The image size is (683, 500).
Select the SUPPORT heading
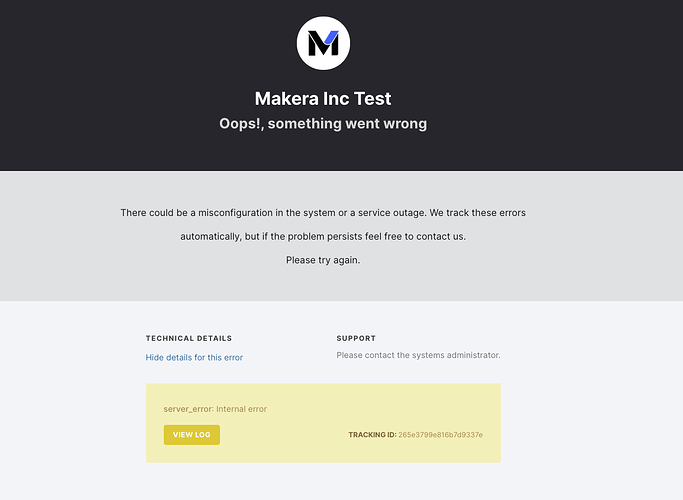[x=356, y=339]
